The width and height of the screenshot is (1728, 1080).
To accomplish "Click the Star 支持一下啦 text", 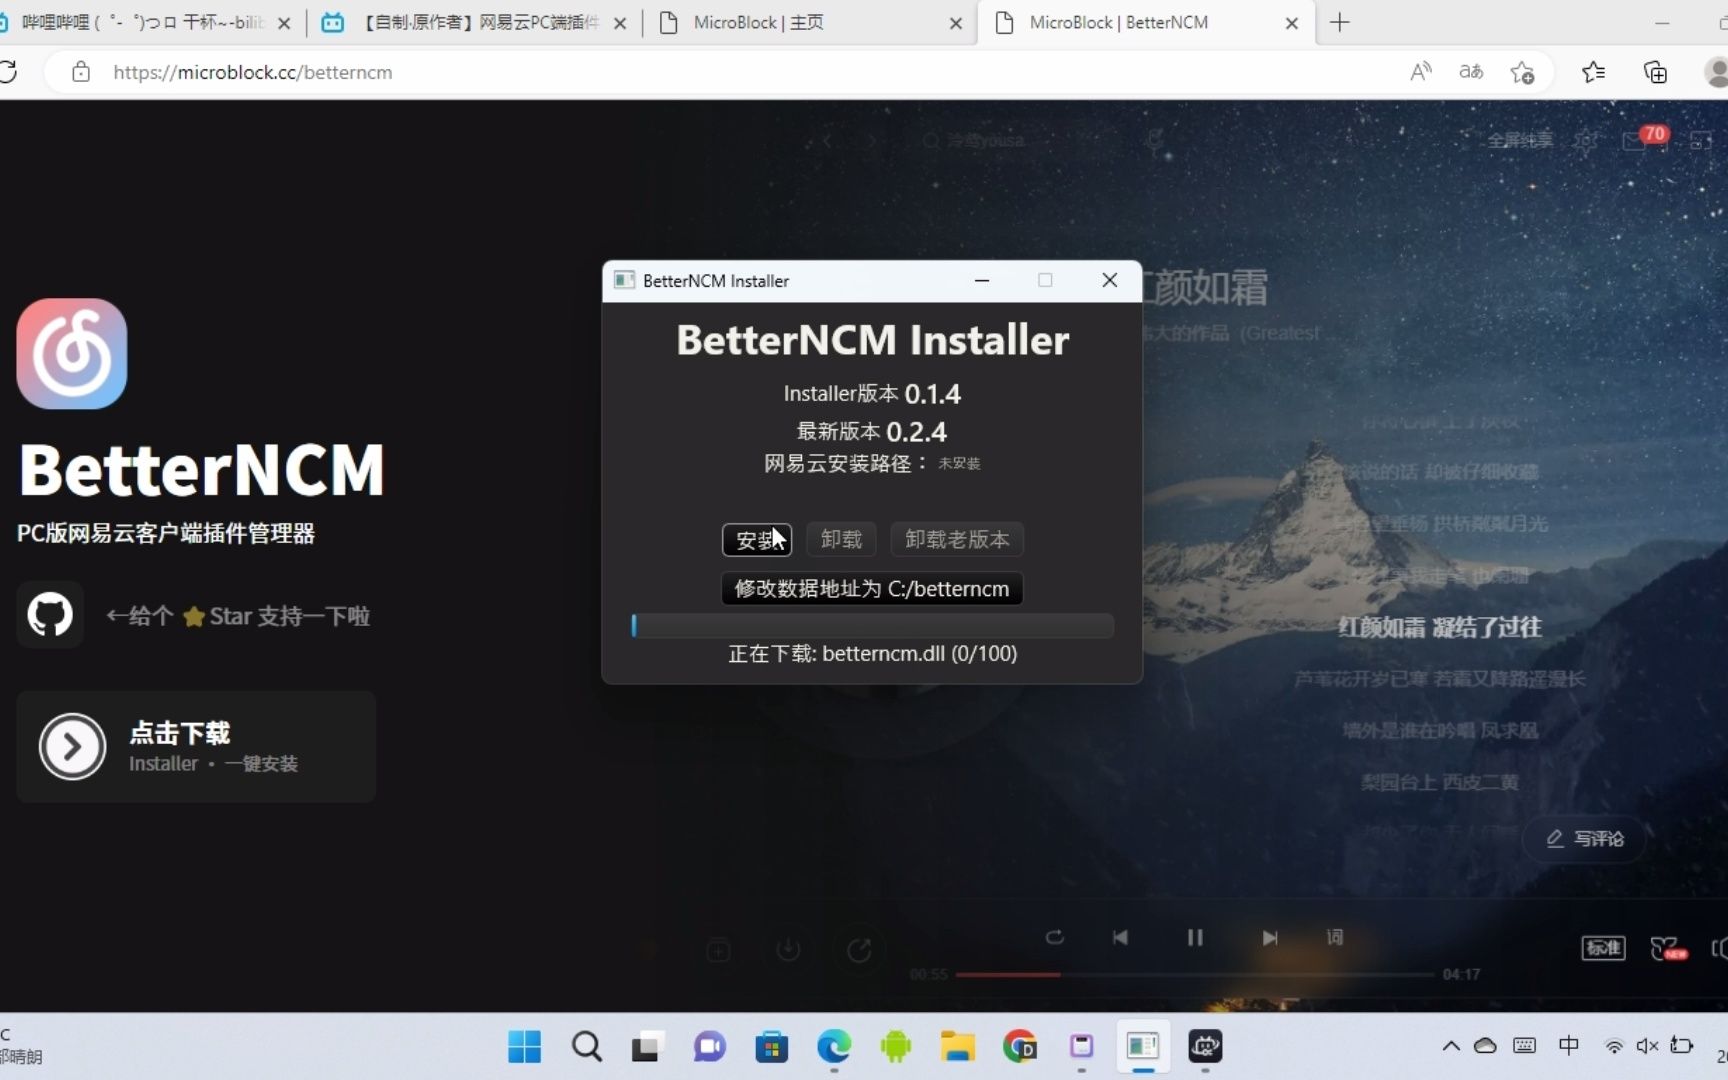I will tap(289, 616).
